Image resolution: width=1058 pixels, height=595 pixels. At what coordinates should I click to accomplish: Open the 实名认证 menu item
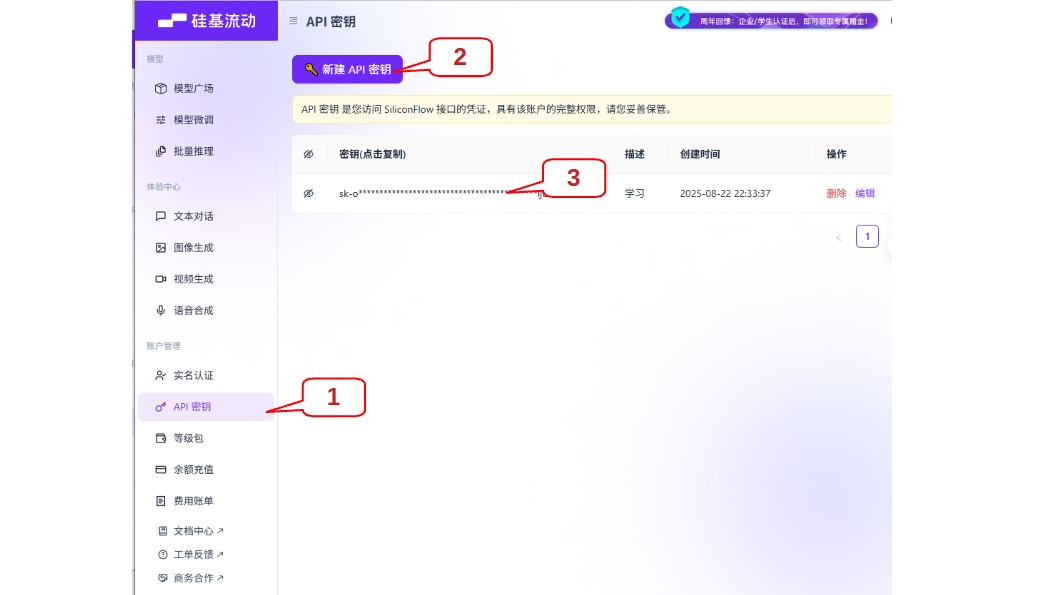193,376
